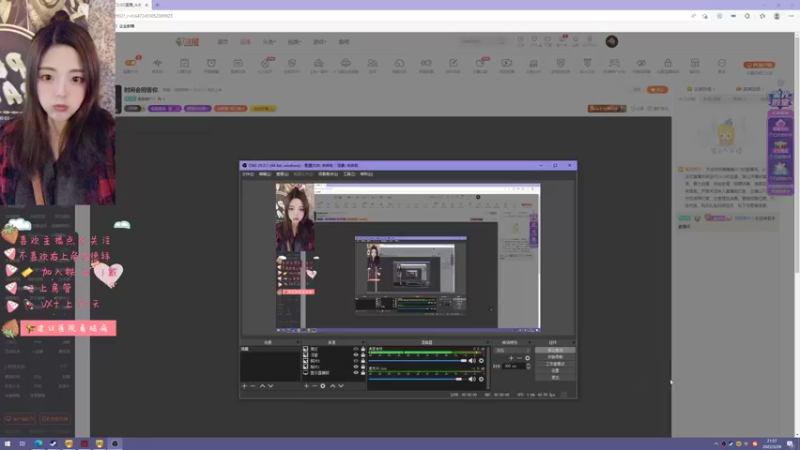Image resolution: width=800 pixels, height=450 pixels.
Task: Expand the 分类 dropdown in site navigation
Action: 269,42
